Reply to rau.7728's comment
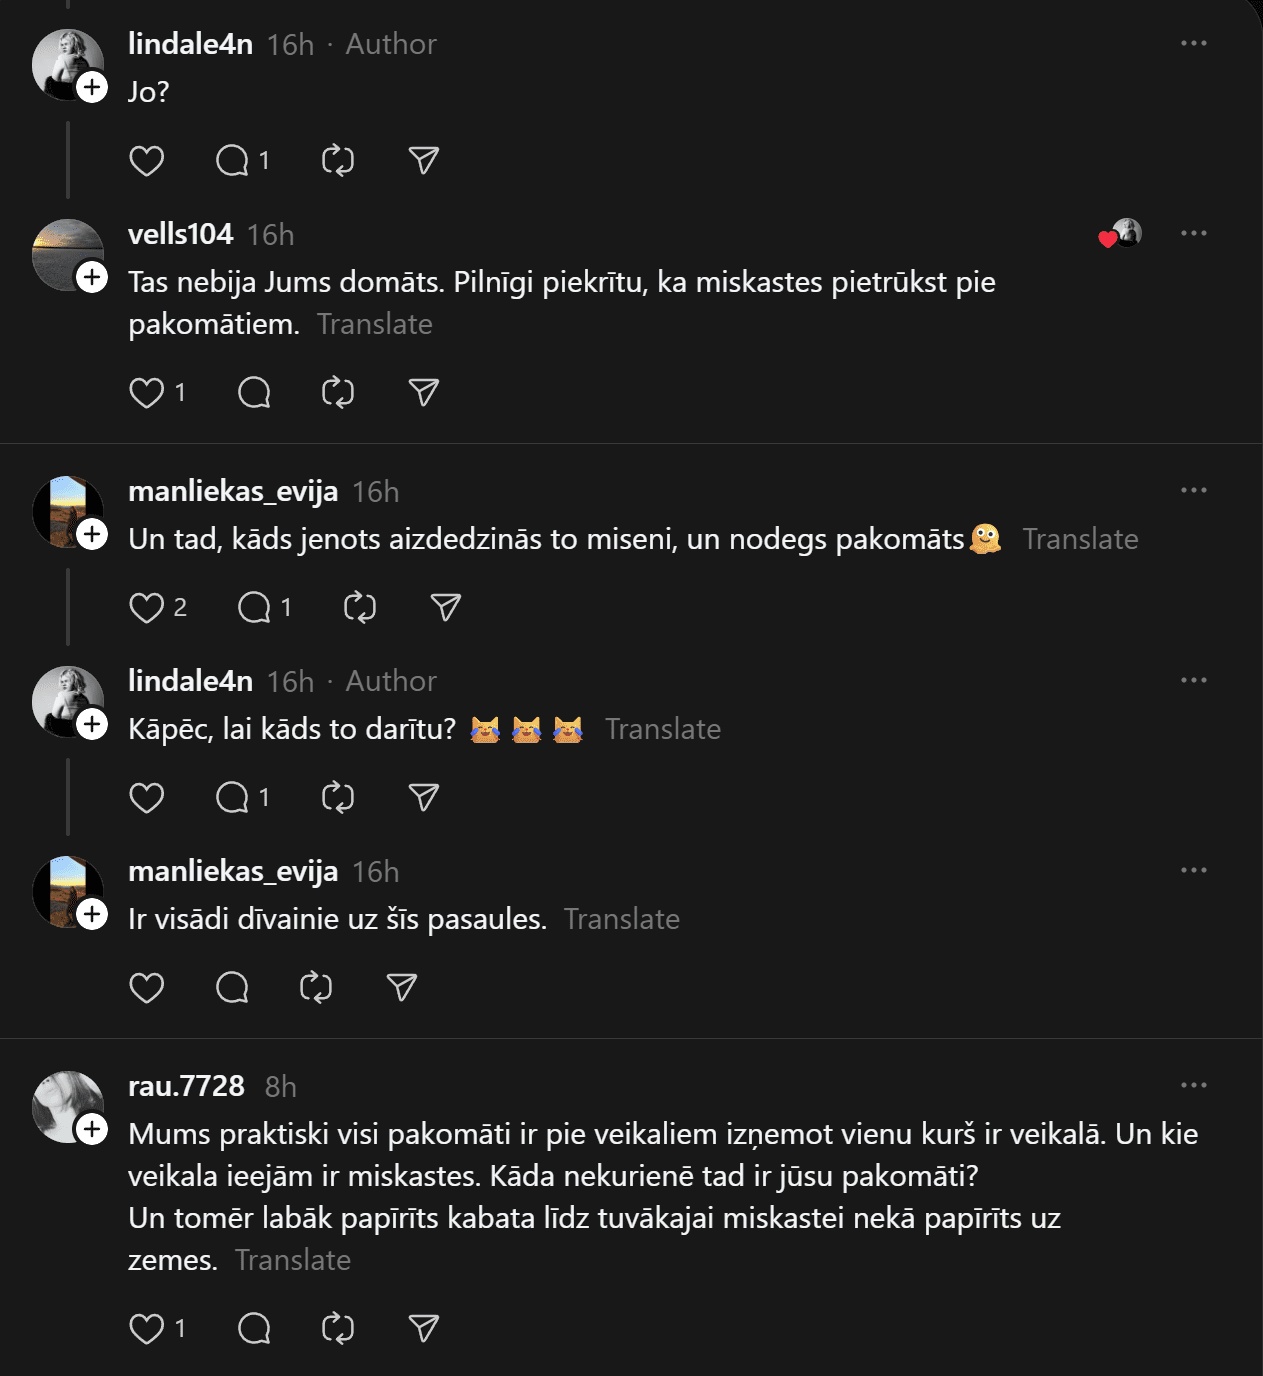 pos(254,1329)
